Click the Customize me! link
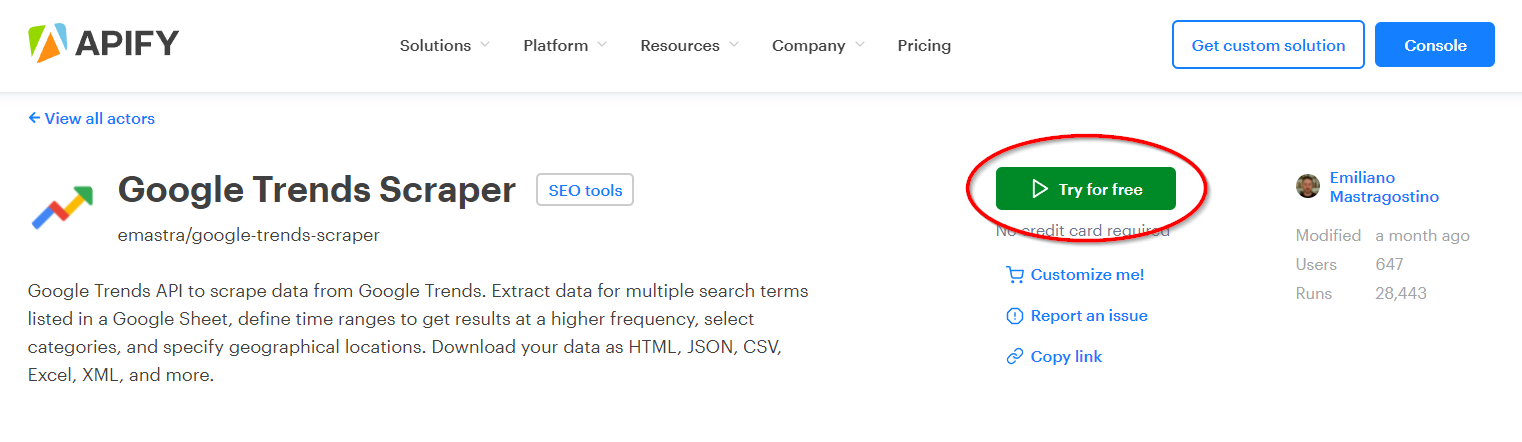The width and height of the screenshot is (1522, 442). [1087, 275]
